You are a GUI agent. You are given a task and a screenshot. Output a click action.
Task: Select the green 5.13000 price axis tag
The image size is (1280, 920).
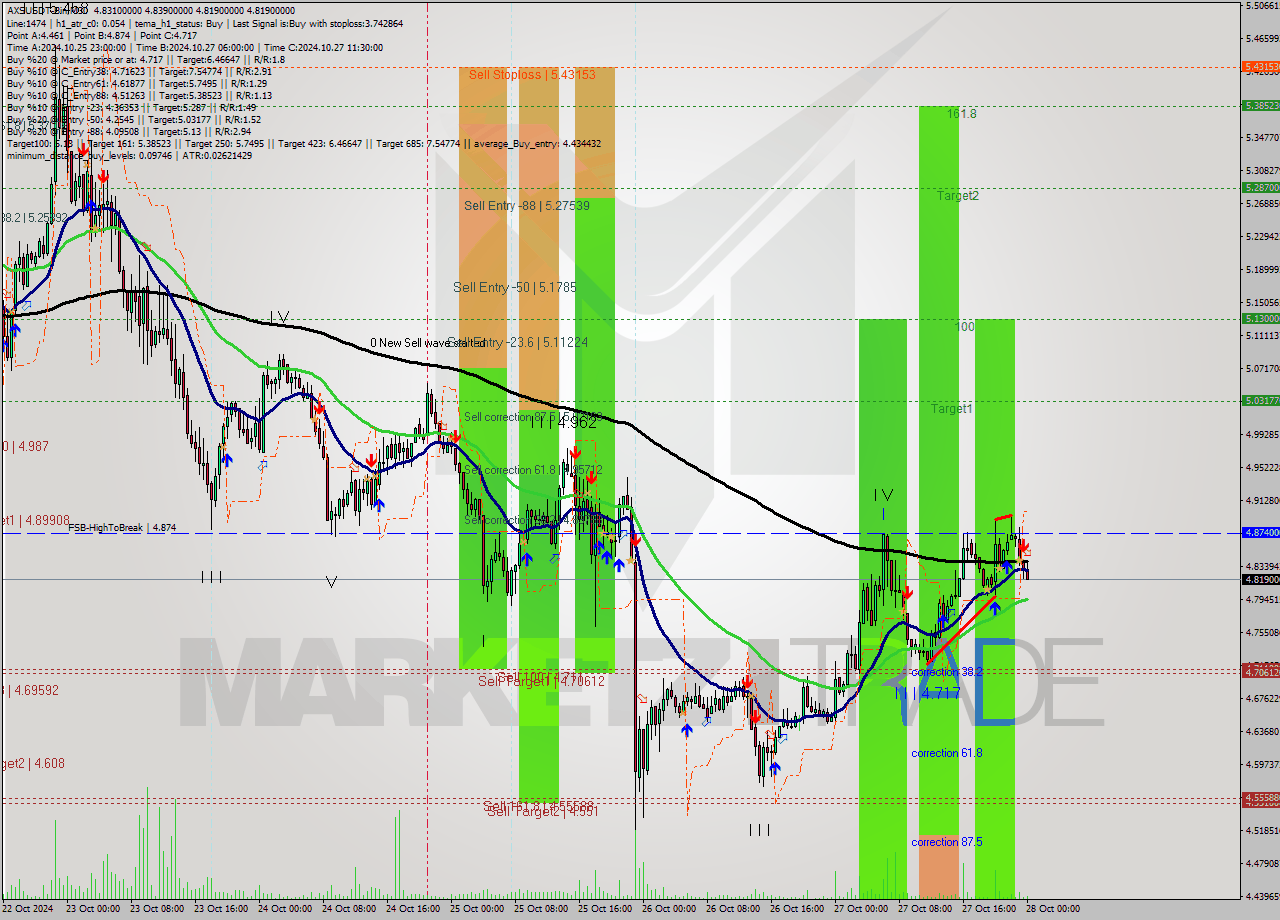pos(1261,318)
